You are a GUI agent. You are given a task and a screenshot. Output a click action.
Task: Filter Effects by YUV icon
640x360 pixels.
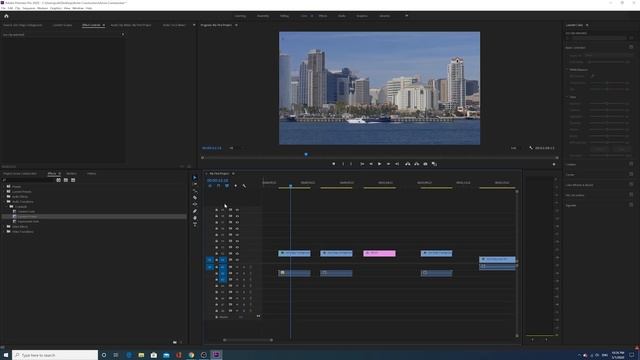(x=73, y=180)
